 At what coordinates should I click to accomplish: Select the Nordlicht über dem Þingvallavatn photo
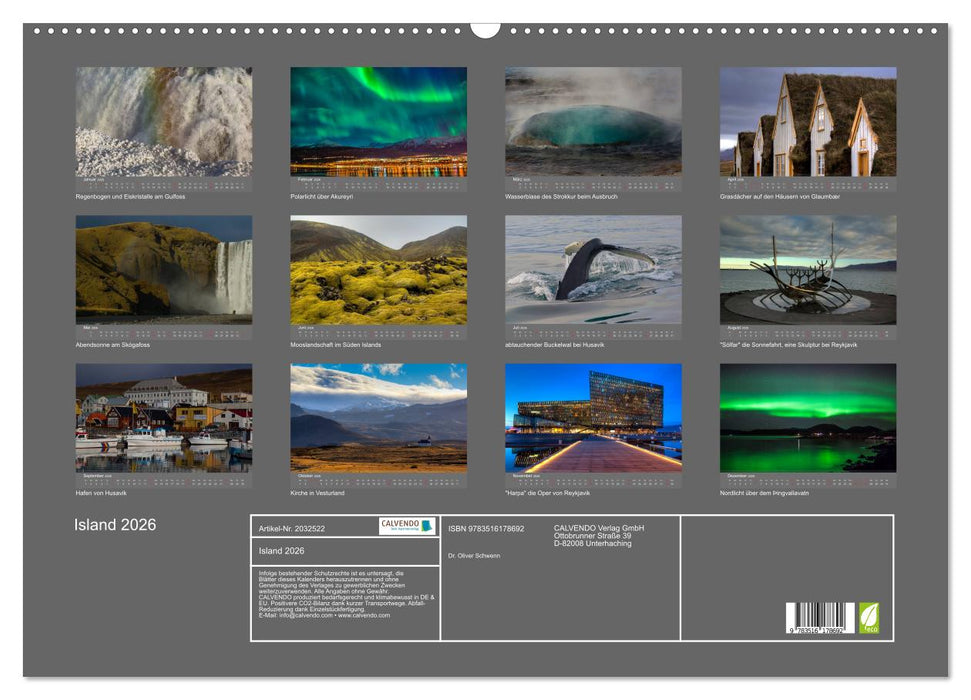[808, 417]
